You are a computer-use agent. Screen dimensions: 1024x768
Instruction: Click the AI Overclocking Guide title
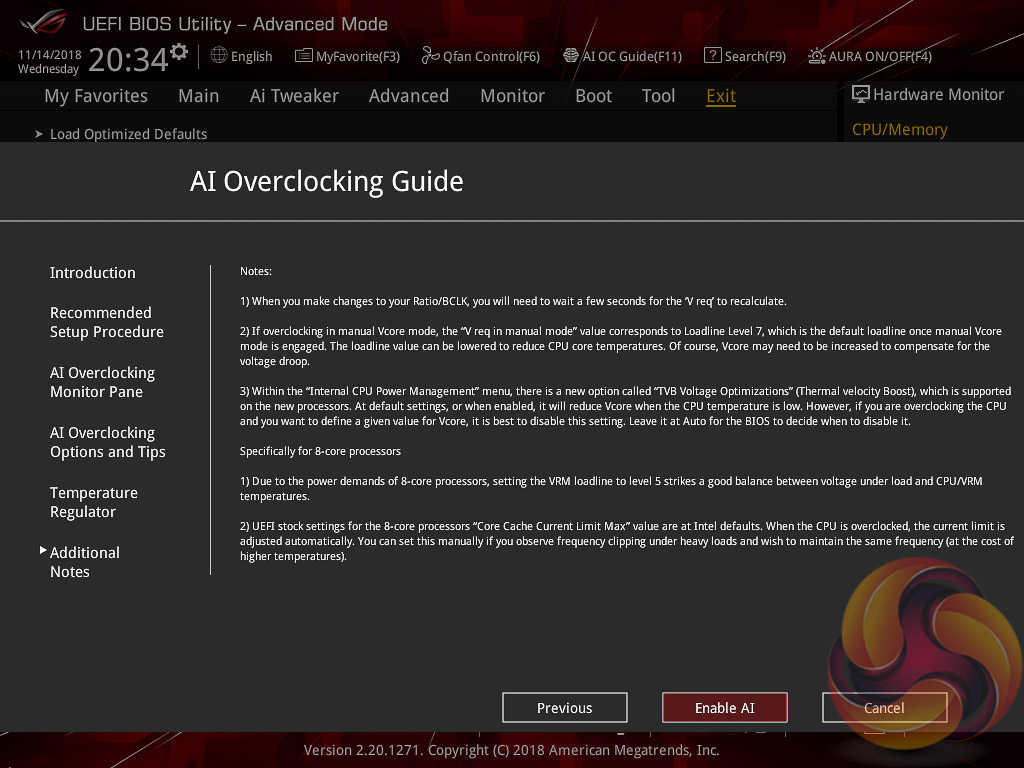pos(327,182)
